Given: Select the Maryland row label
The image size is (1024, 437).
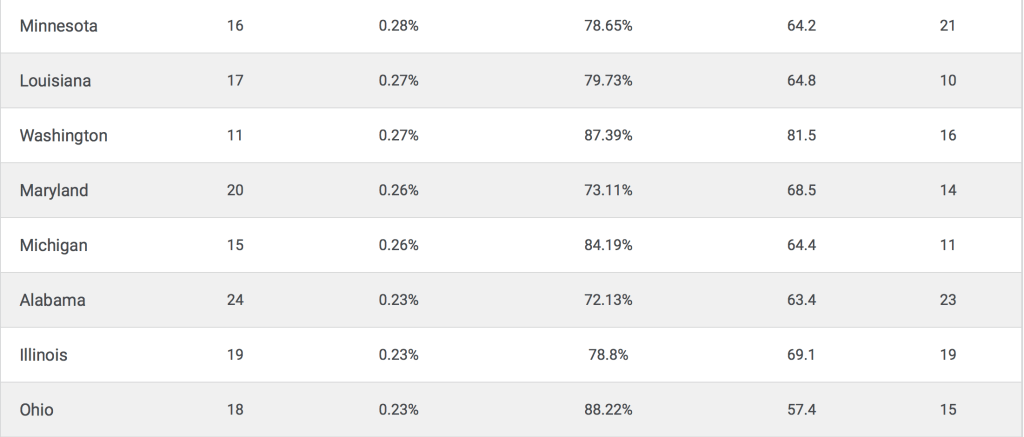Looking at the screenshot, I should click(x=54, y=190).
